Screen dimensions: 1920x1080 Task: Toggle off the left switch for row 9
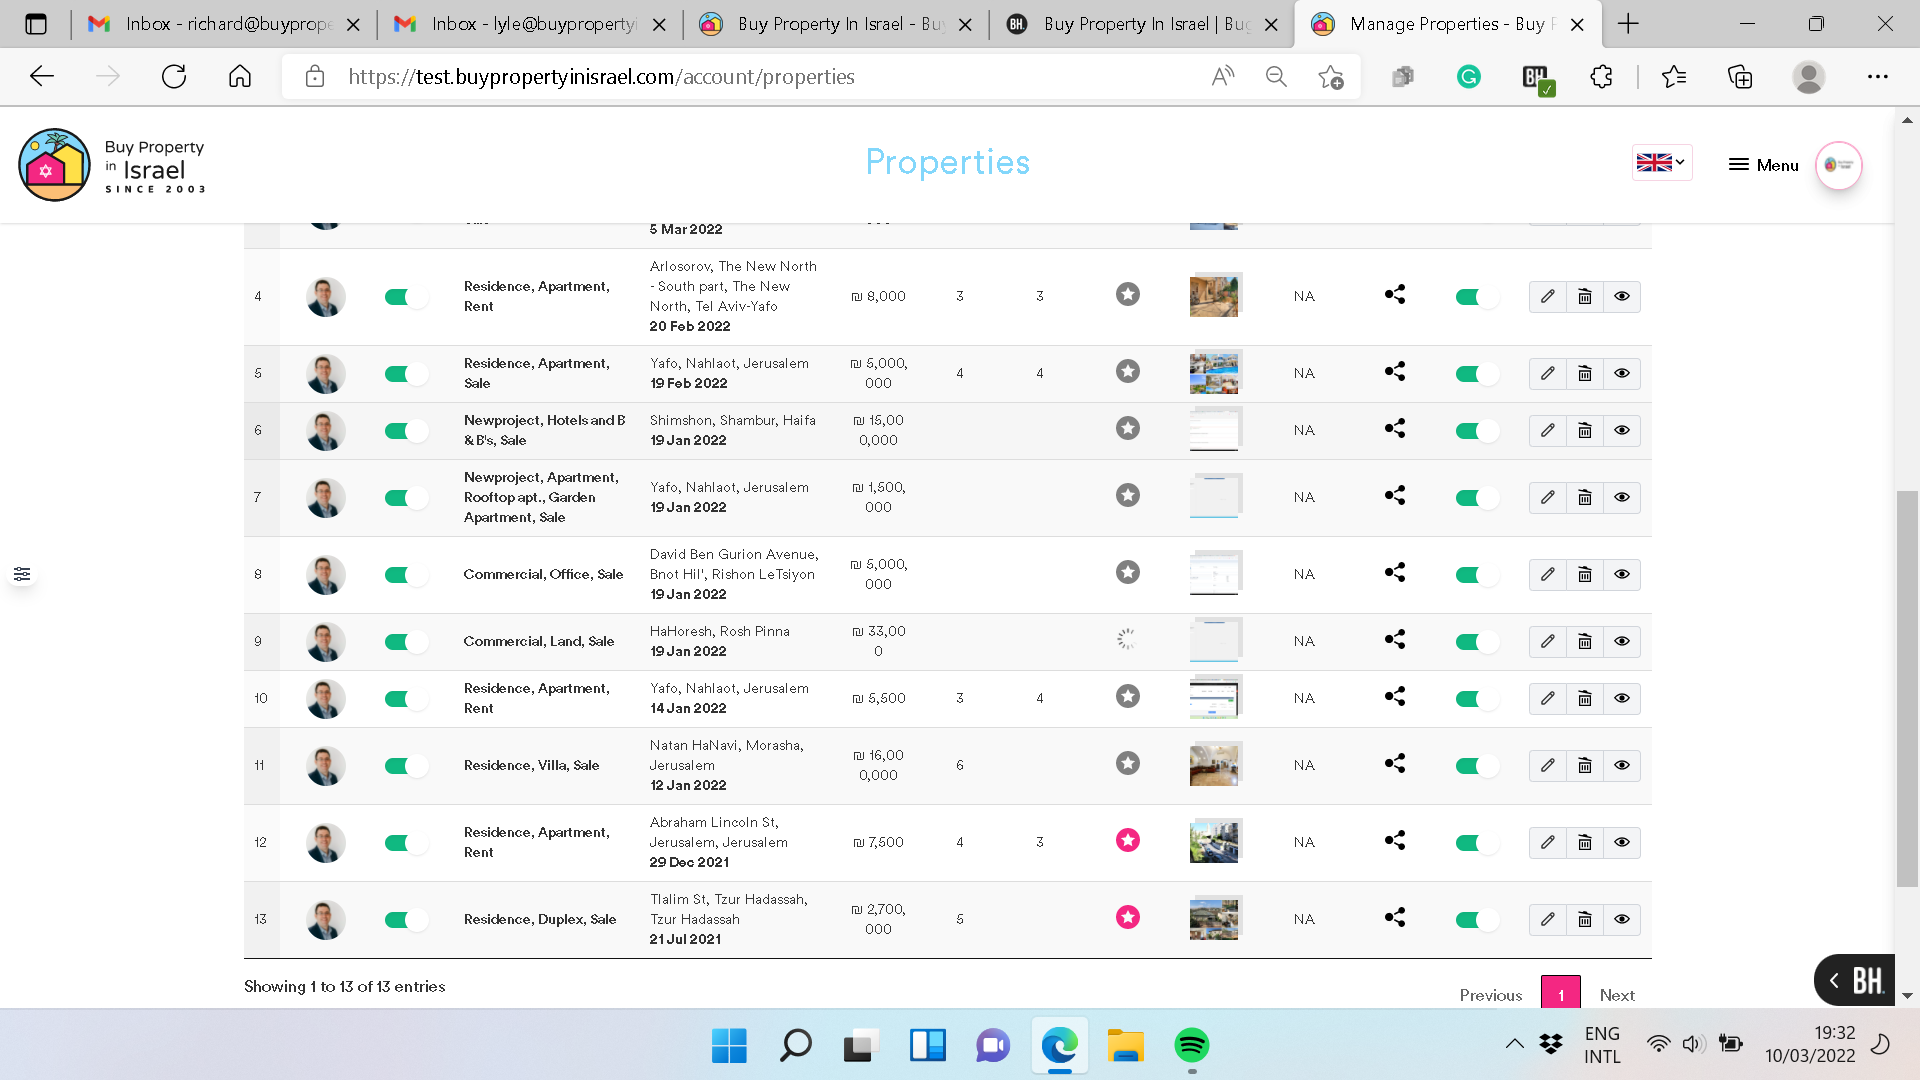pos(405,642)
